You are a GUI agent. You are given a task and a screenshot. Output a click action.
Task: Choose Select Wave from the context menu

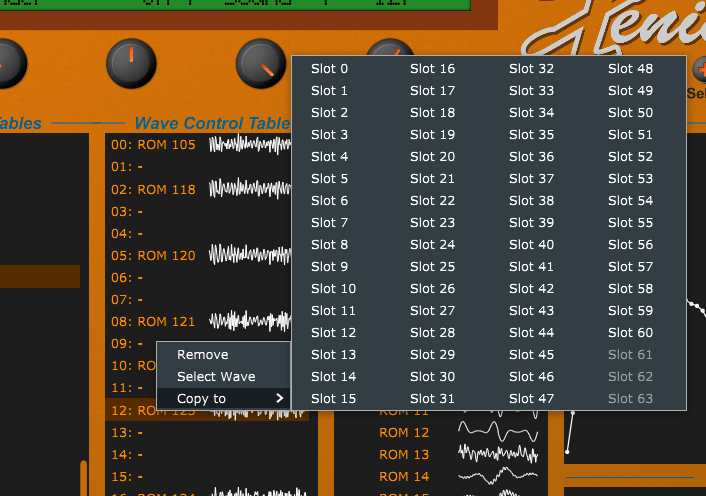[x=216, y=377]
